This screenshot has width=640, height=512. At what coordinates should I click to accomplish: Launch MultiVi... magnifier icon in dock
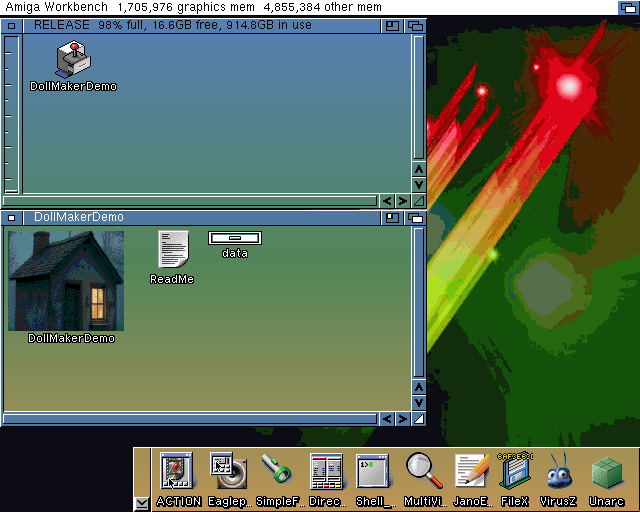[x=424, y=471]
